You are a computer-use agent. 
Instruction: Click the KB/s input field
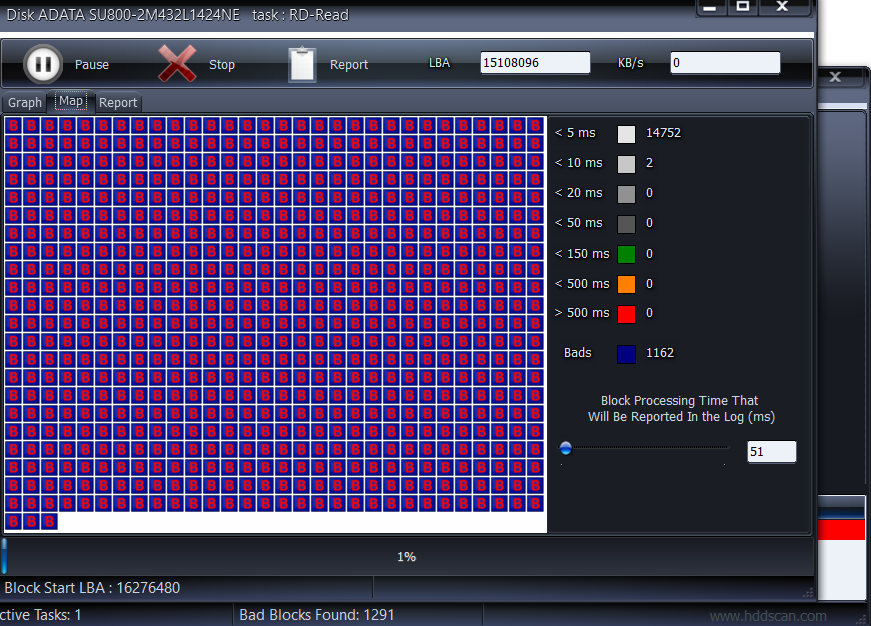pos(725,63)
